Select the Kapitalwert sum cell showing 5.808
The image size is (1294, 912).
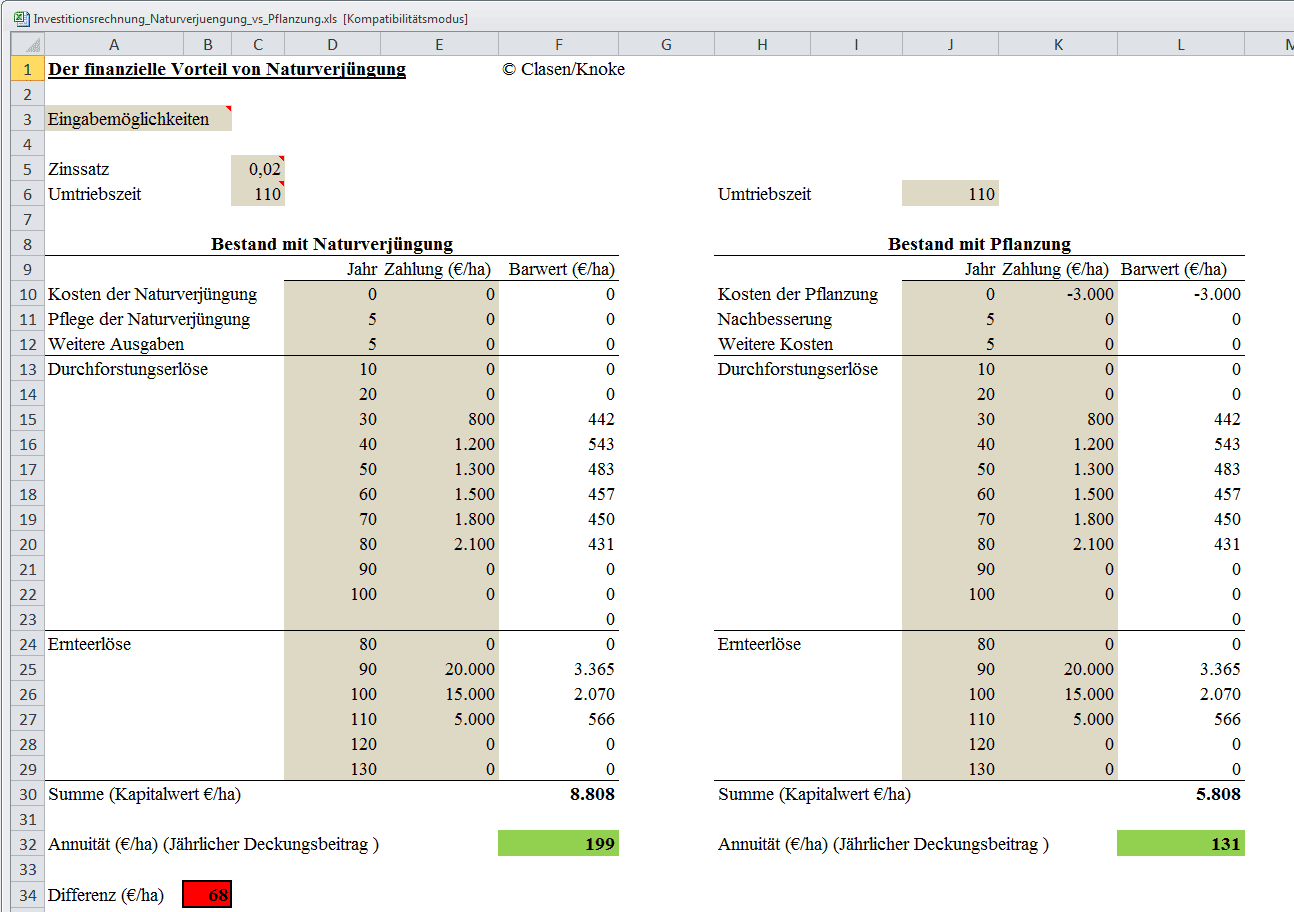(1180, 794)
